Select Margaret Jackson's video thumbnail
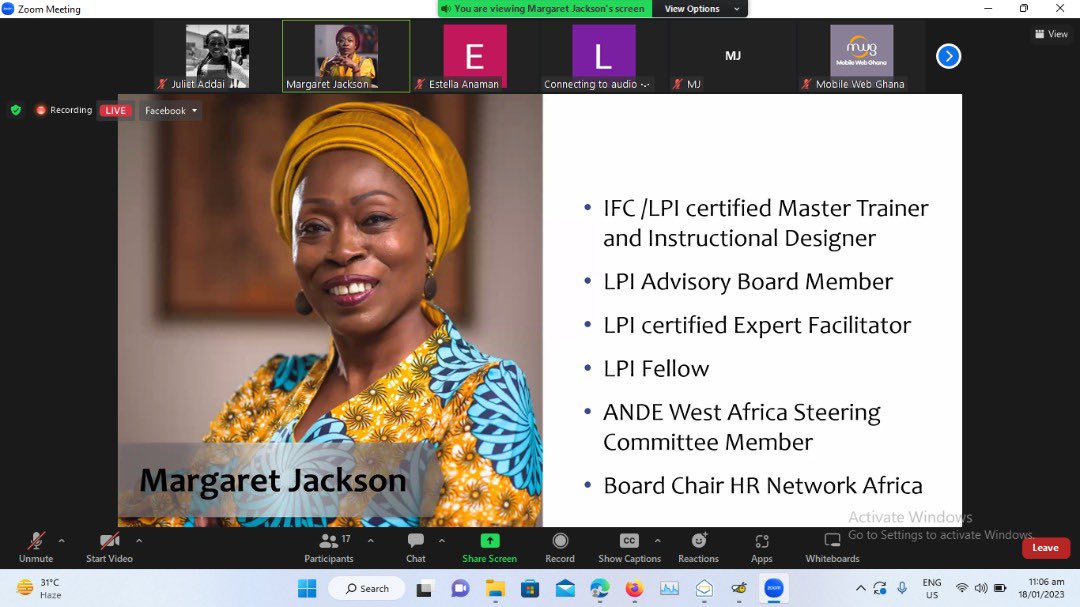Image resolution: width=1080 pixels, height=607 pixels. [346, 56]
